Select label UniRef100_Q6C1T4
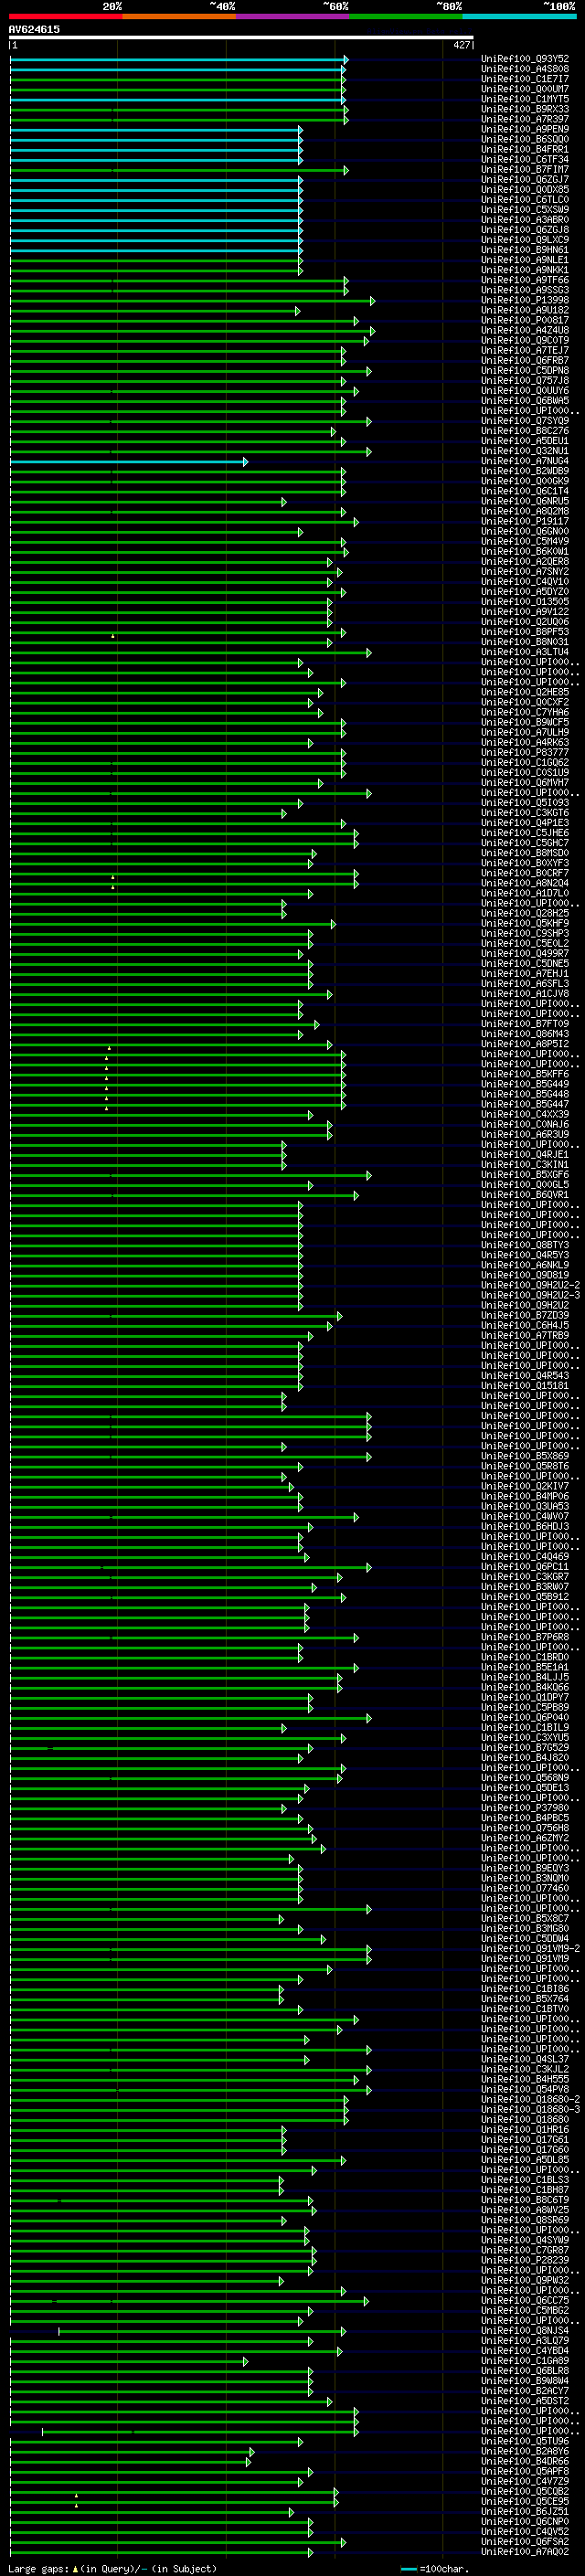This screenshot has width=585, height=2576. point(525,491)
